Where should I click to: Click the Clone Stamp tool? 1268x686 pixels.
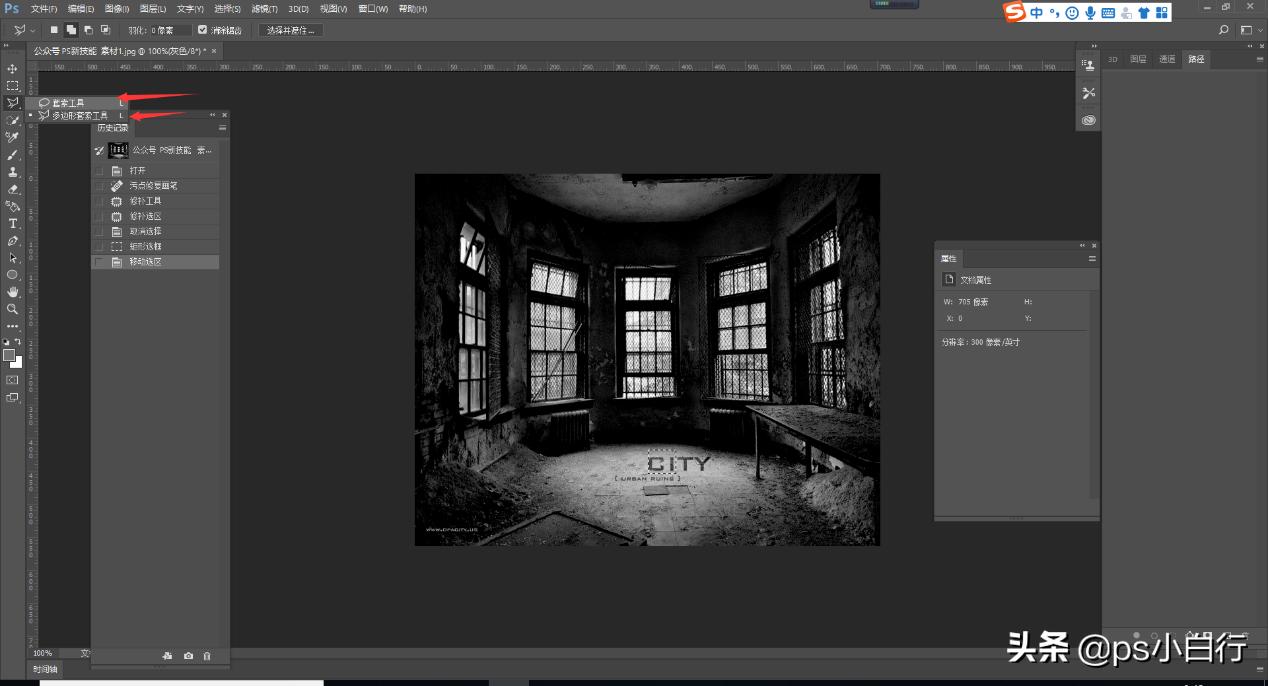click(13, 172)
